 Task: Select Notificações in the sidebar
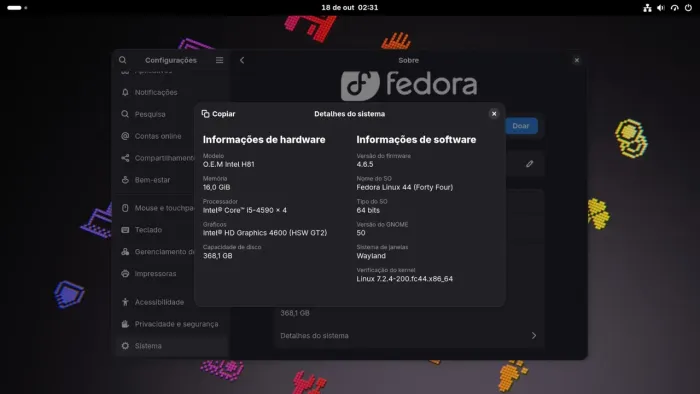click(172, 92)
